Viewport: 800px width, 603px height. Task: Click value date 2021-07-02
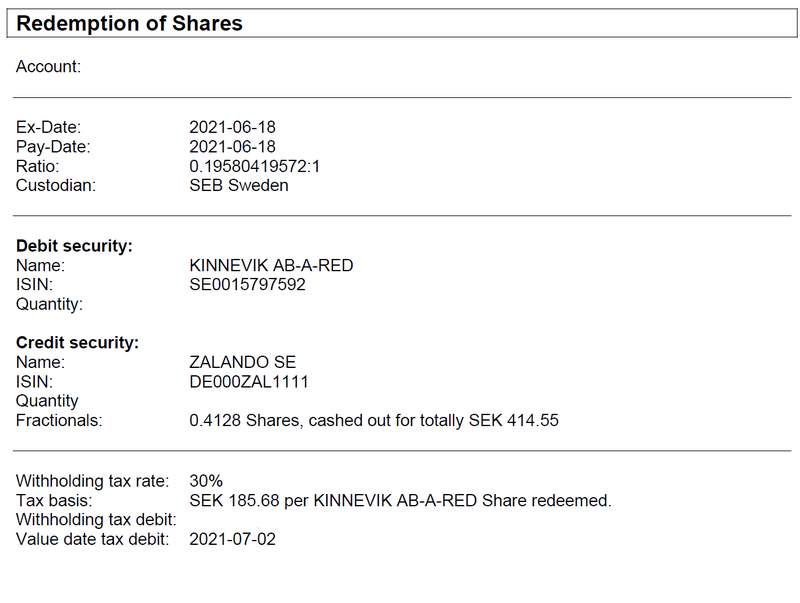click(232, 539)
